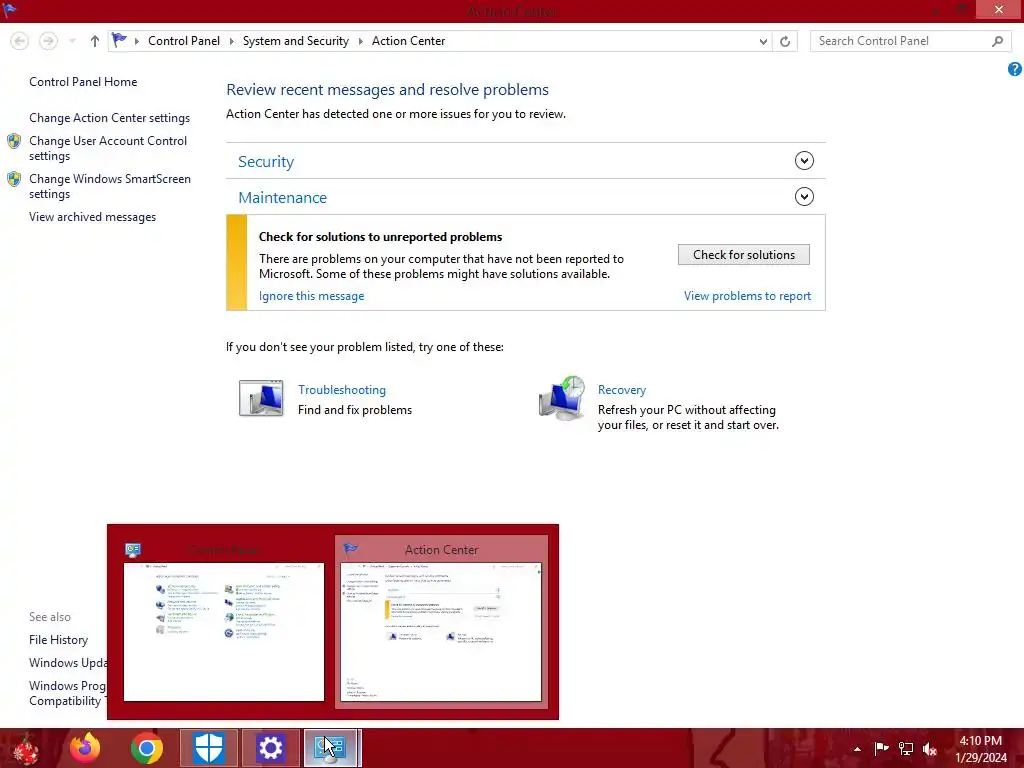Go back using the Back arrow
1024x768 pixels.
click(x=20, y=41)
